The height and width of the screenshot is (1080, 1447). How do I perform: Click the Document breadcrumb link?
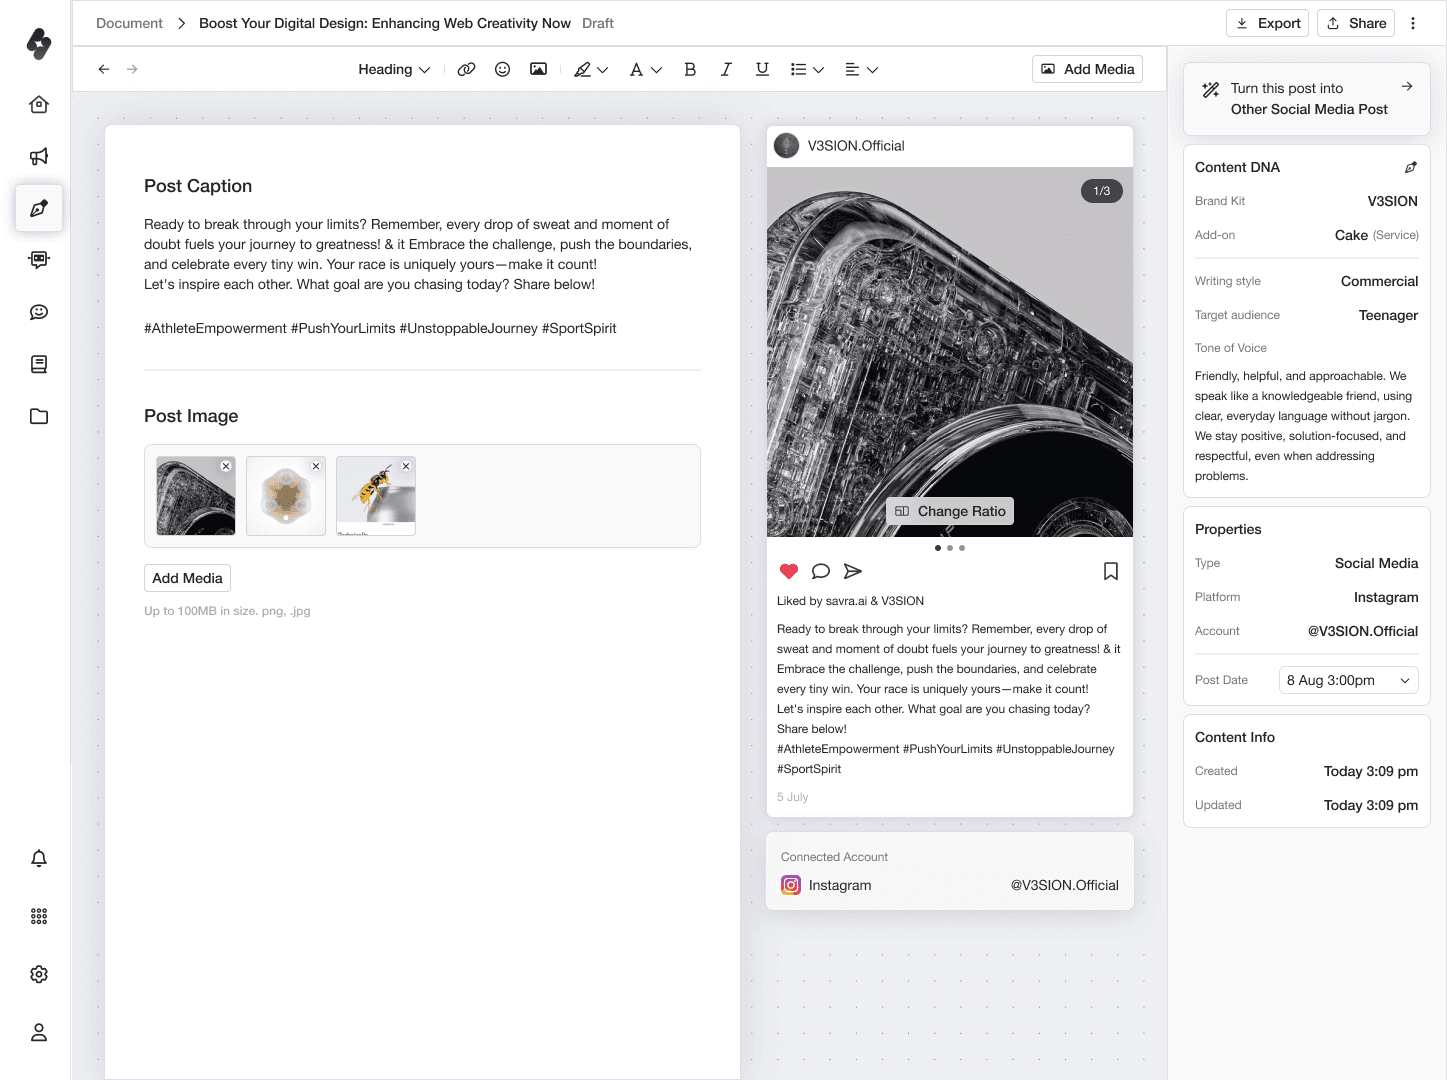129,23
